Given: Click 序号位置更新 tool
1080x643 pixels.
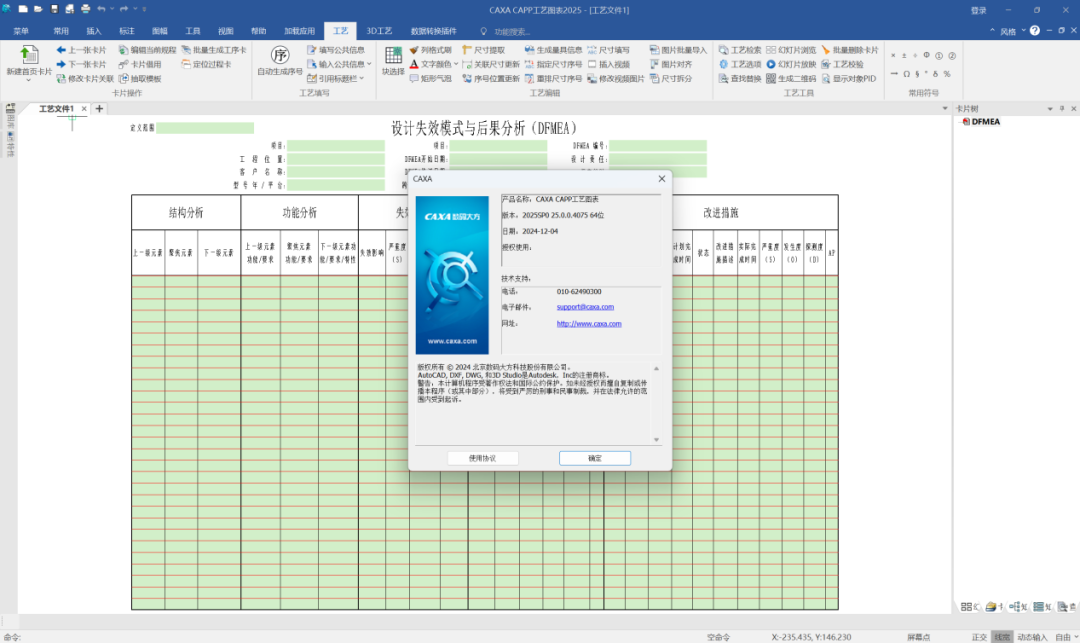Looking at the screenshot, I should (x=490, y=78).
